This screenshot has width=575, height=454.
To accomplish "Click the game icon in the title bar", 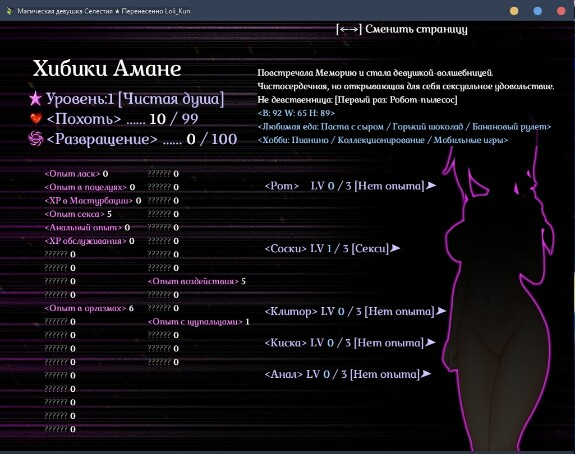I will click(x=9, y=11).
